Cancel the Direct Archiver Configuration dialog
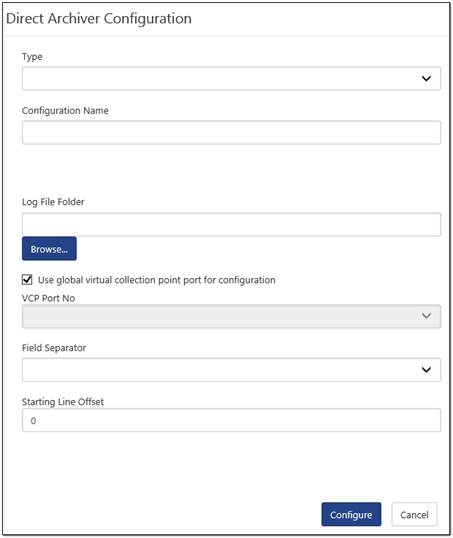 [415, 514]
